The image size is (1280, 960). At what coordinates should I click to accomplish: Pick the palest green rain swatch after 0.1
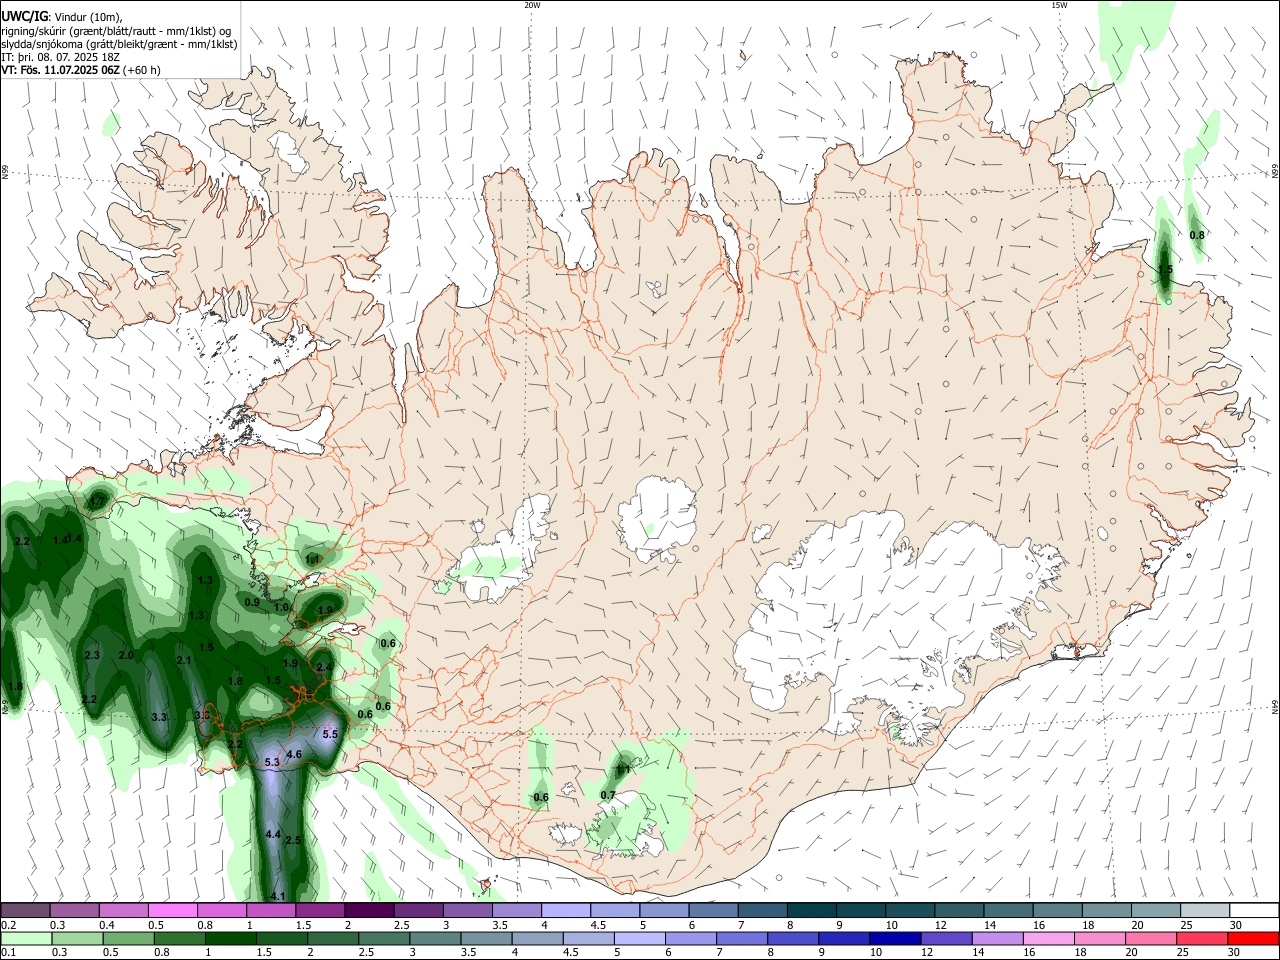(x=28, y=938)
